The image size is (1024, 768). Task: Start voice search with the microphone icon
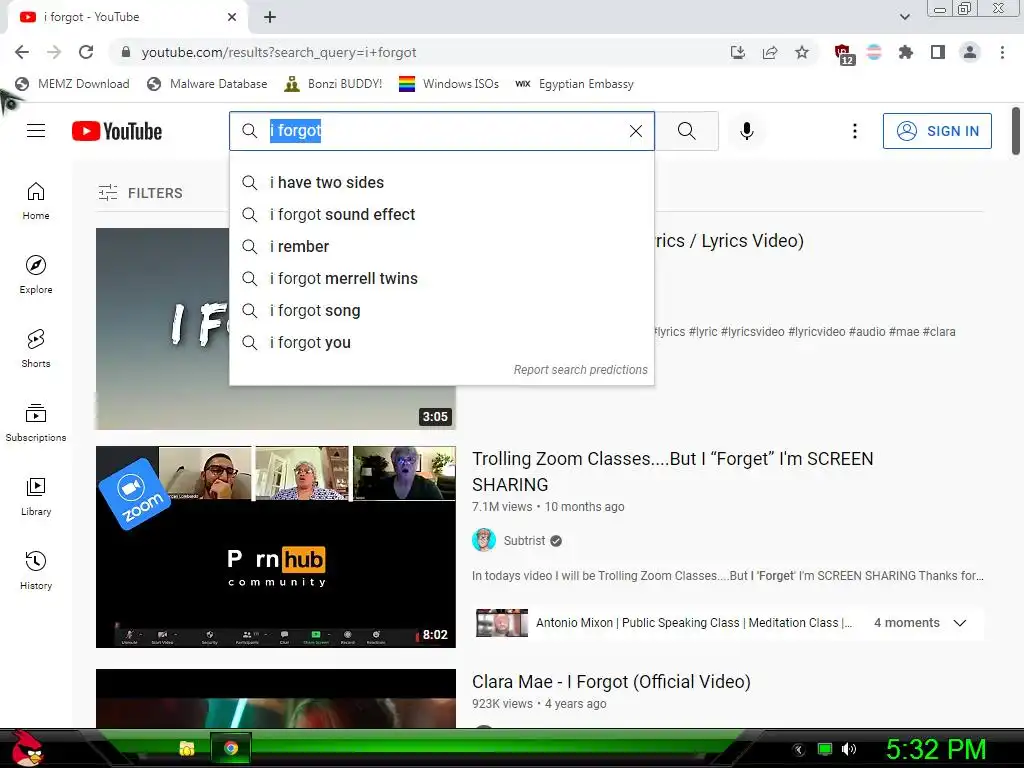click(746, 131)
